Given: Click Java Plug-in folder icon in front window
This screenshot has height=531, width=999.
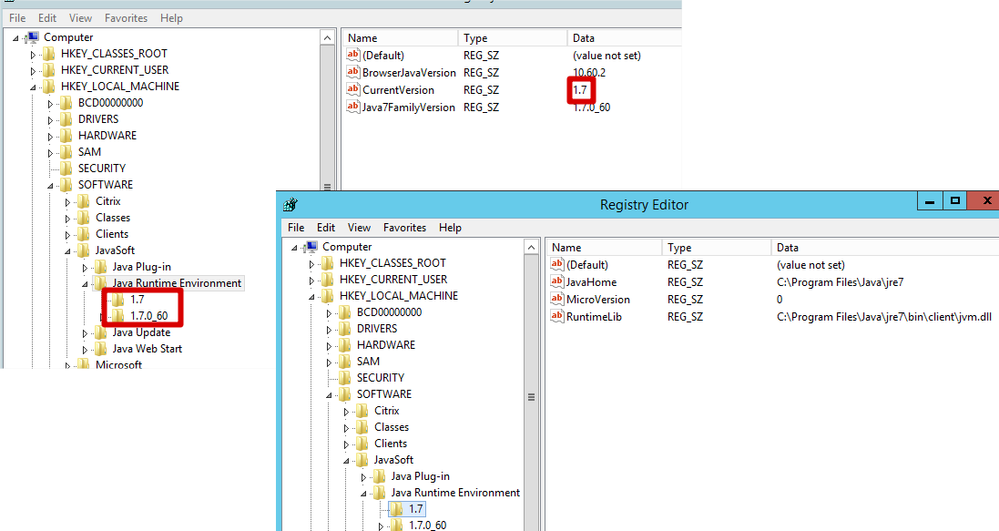Looking at the screenshot, I should coord(380,476).
